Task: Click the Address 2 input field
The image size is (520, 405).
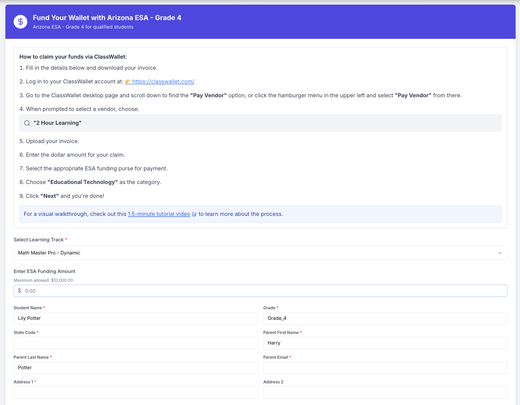Action: (385, 392)
